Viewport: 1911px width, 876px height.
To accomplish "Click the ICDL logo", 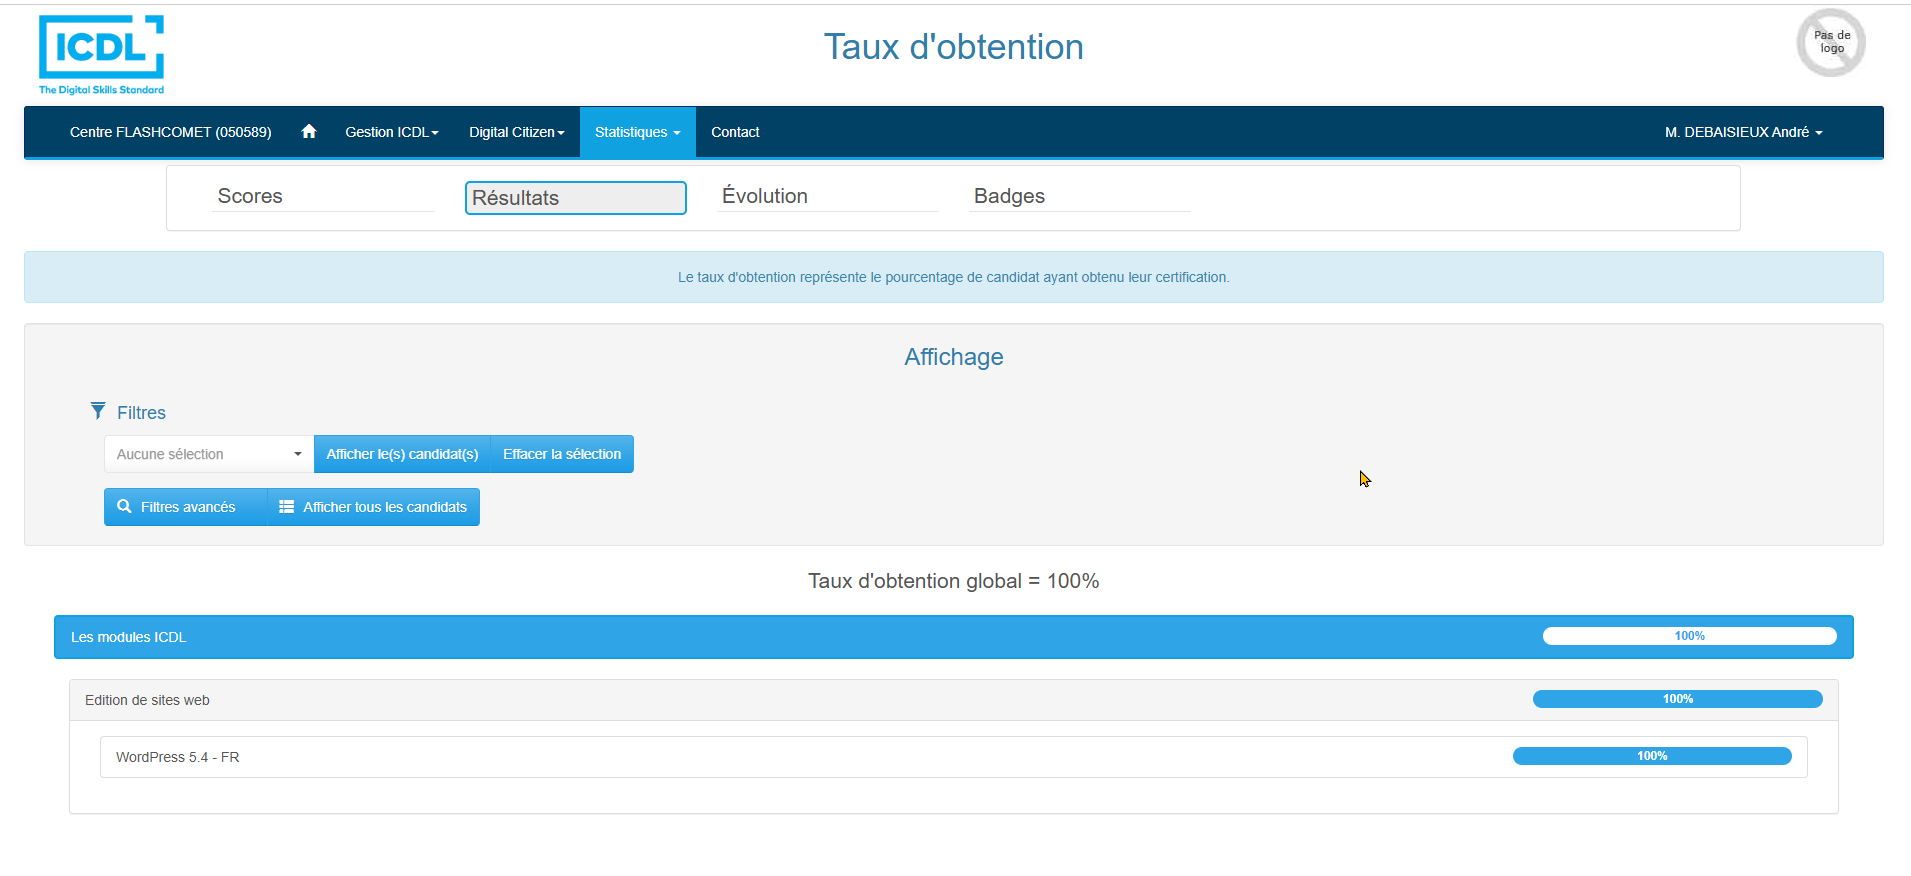I will 101,55.
